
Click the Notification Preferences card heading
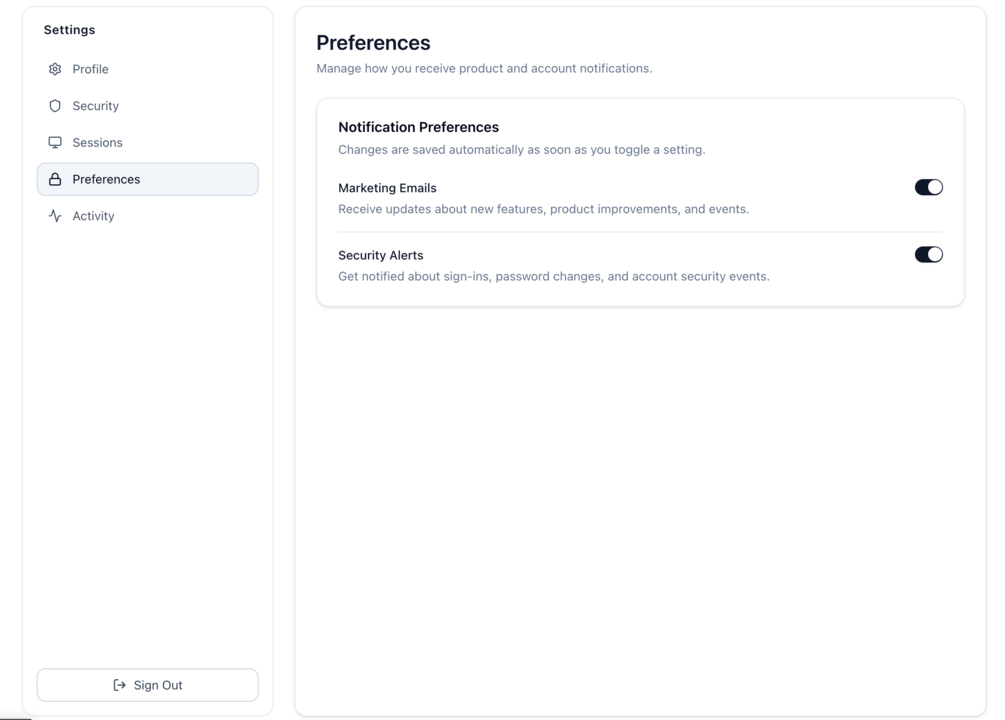click(419, 127)
